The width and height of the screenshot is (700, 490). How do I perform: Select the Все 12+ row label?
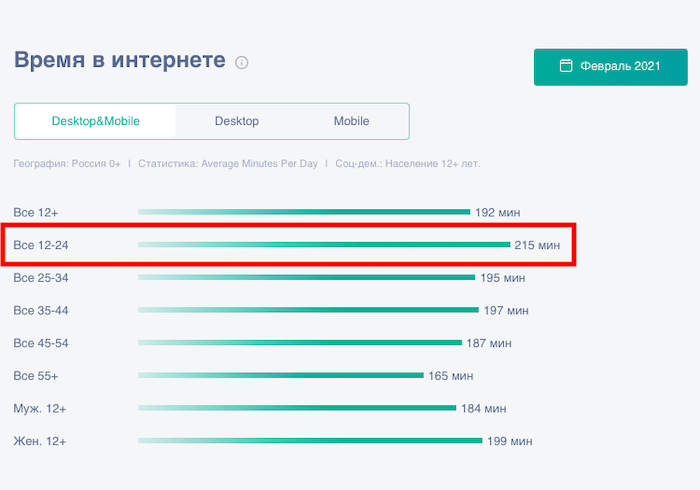point(36,212)
